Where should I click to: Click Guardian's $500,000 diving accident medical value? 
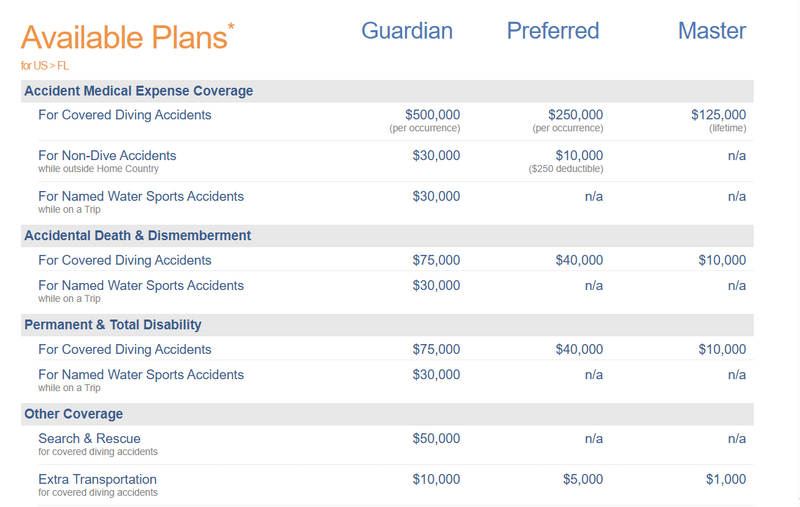click(x=432, y=115)
